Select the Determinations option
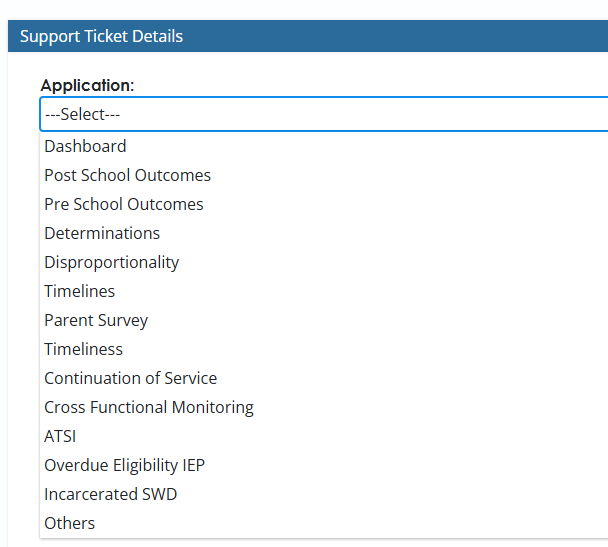 102,233
